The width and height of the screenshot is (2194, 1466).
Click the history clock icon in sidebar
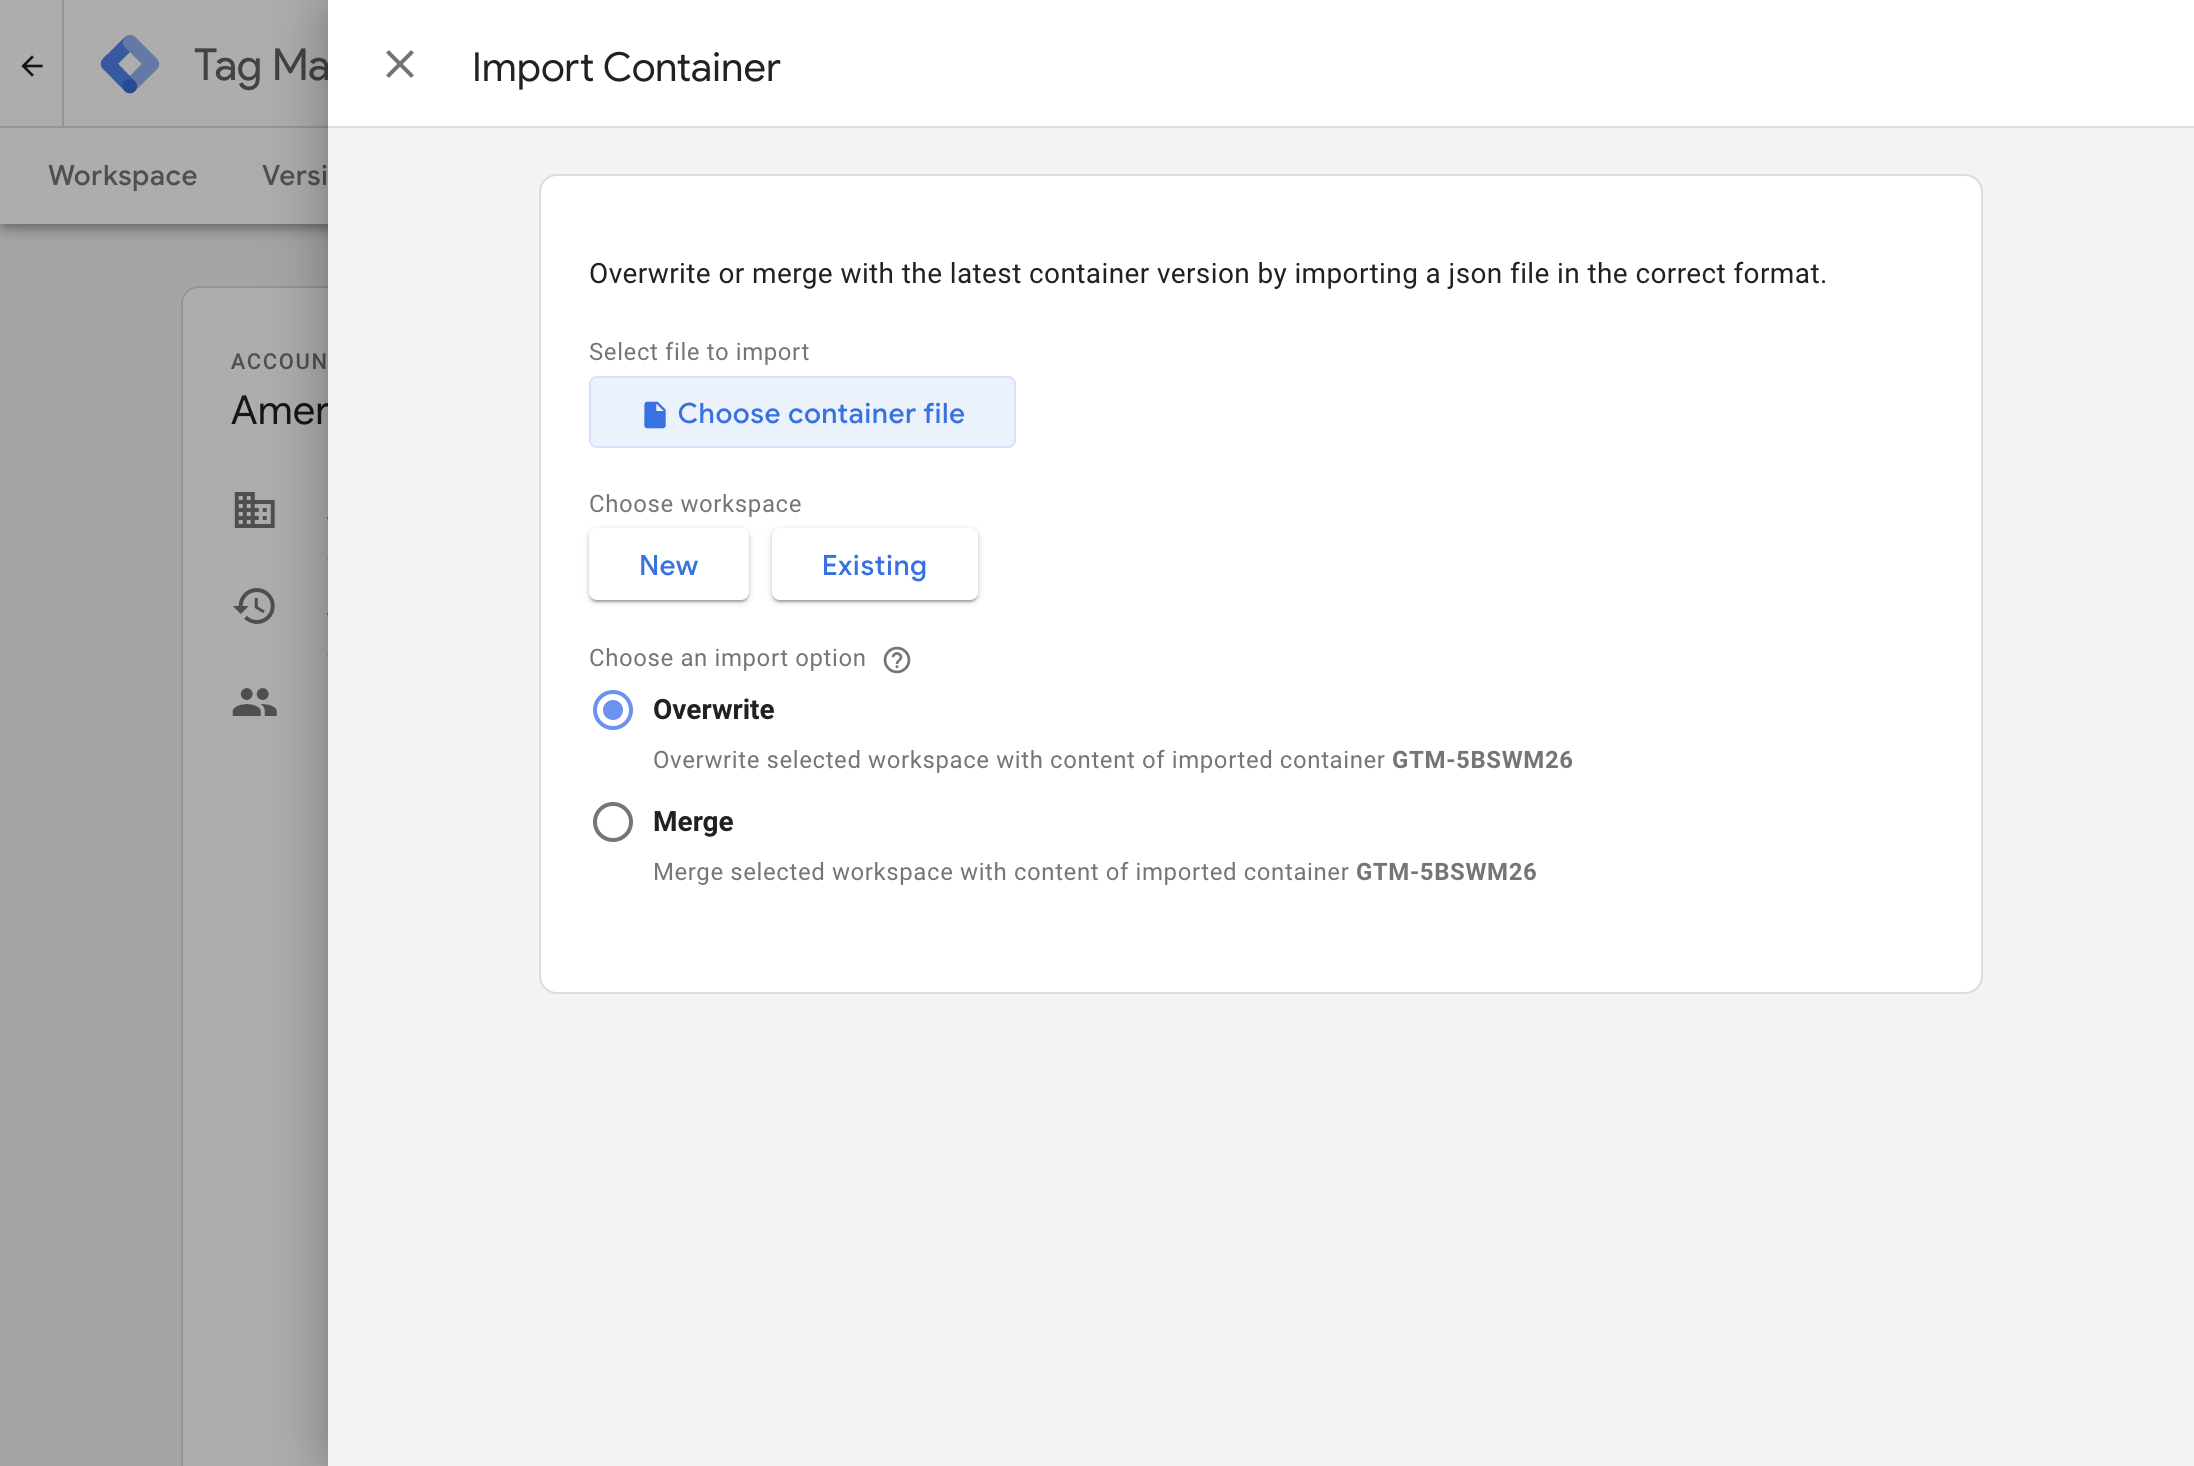tap(254, 606)
